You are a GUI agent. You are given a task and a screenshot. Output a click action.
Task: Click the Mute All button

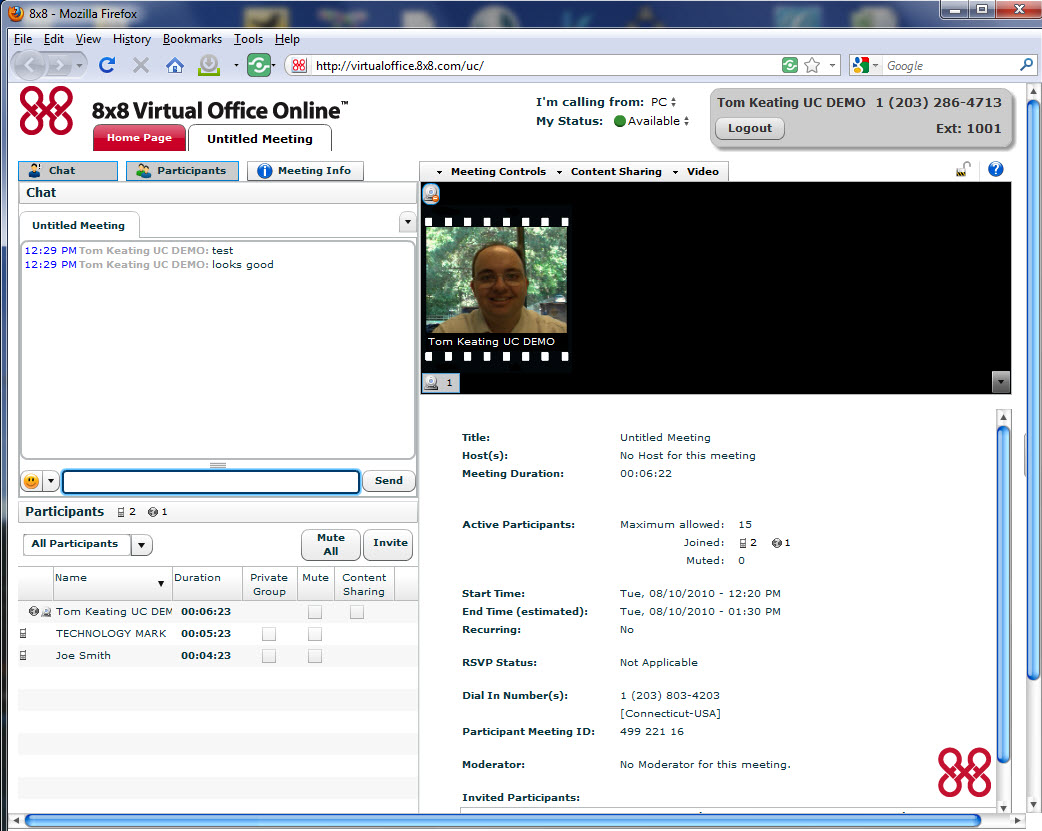330,545
